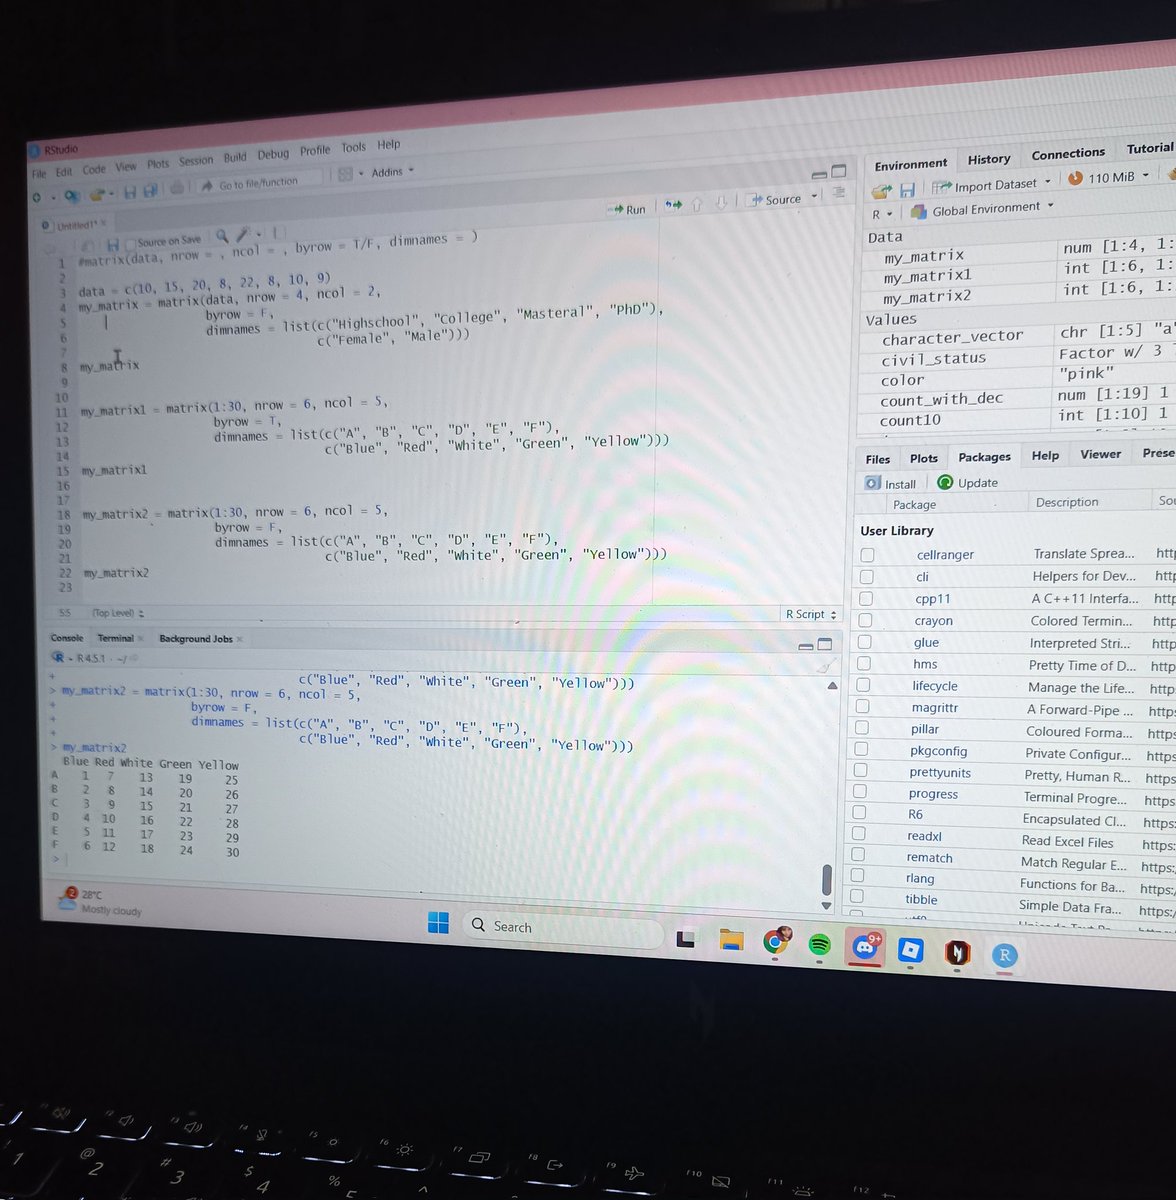
Task: Click the Load workspace icon in Environment pane
Action: point(881,189)
